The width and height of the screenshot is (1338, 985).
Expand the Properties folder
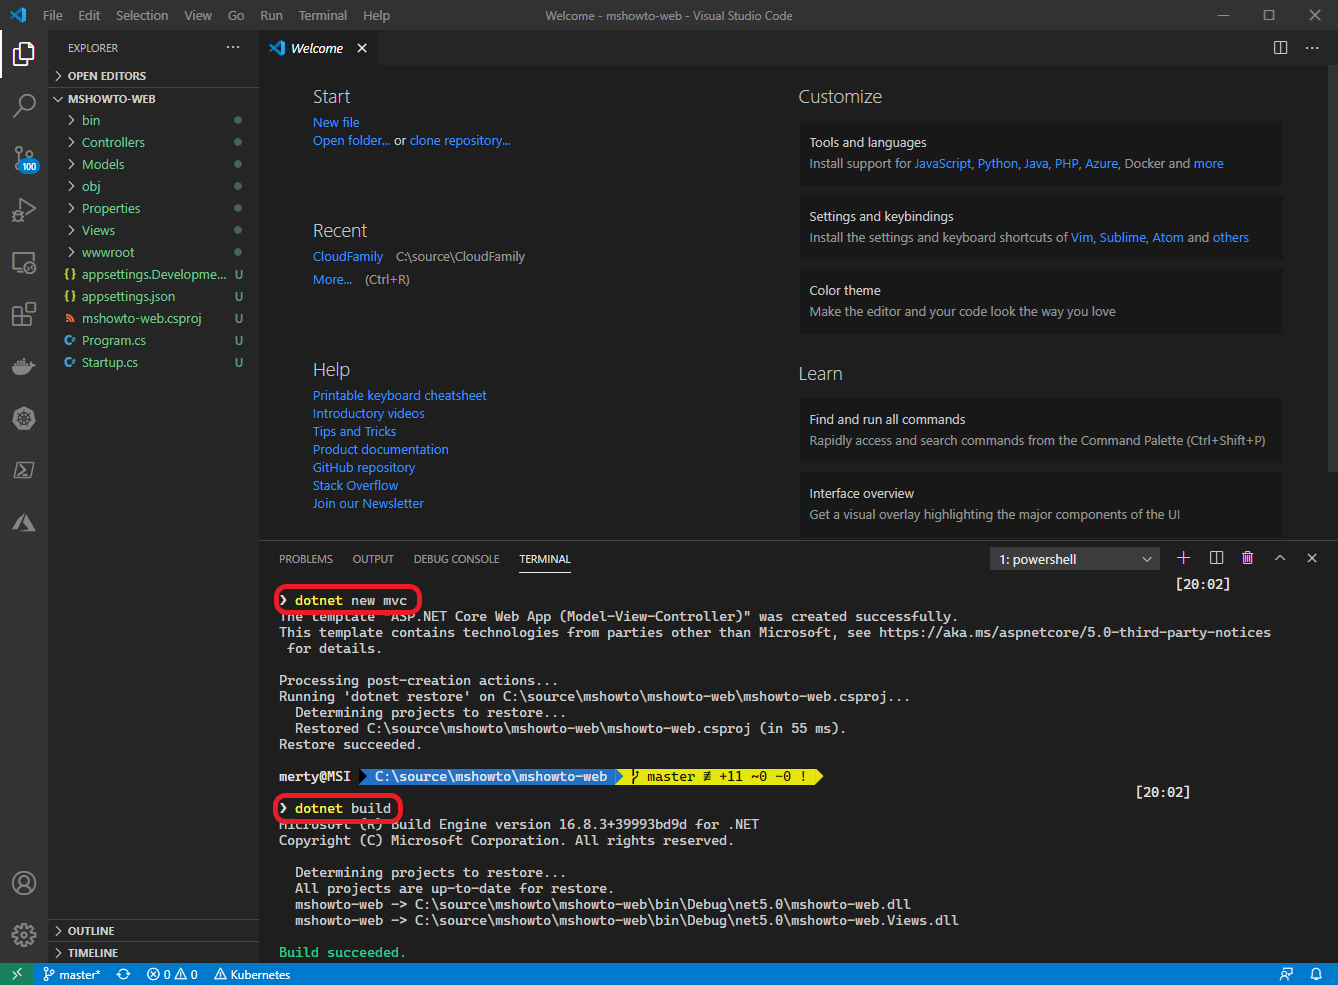point(153,208)
